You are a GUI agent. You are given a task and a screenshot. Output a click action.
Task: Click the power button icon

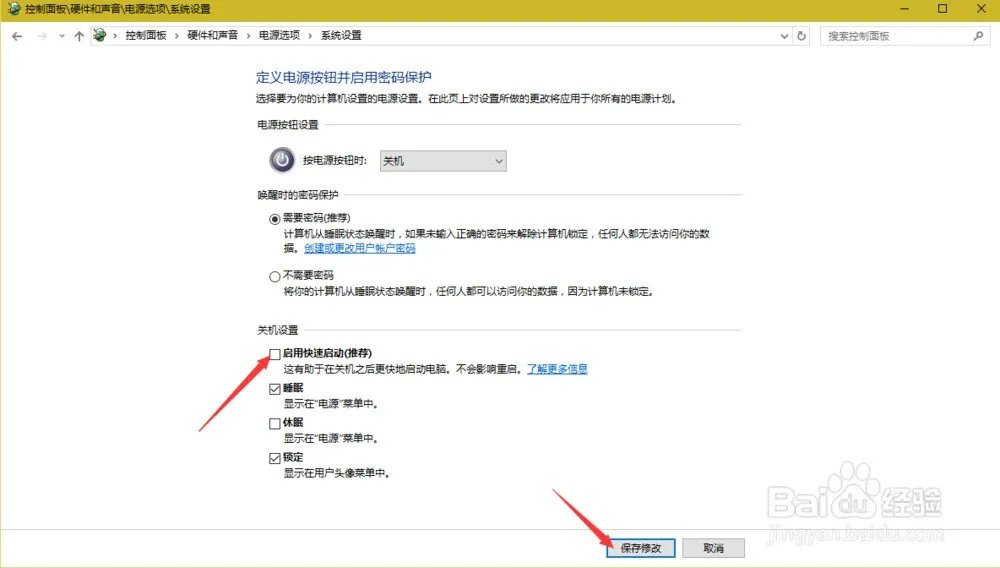tap(282, 160)
